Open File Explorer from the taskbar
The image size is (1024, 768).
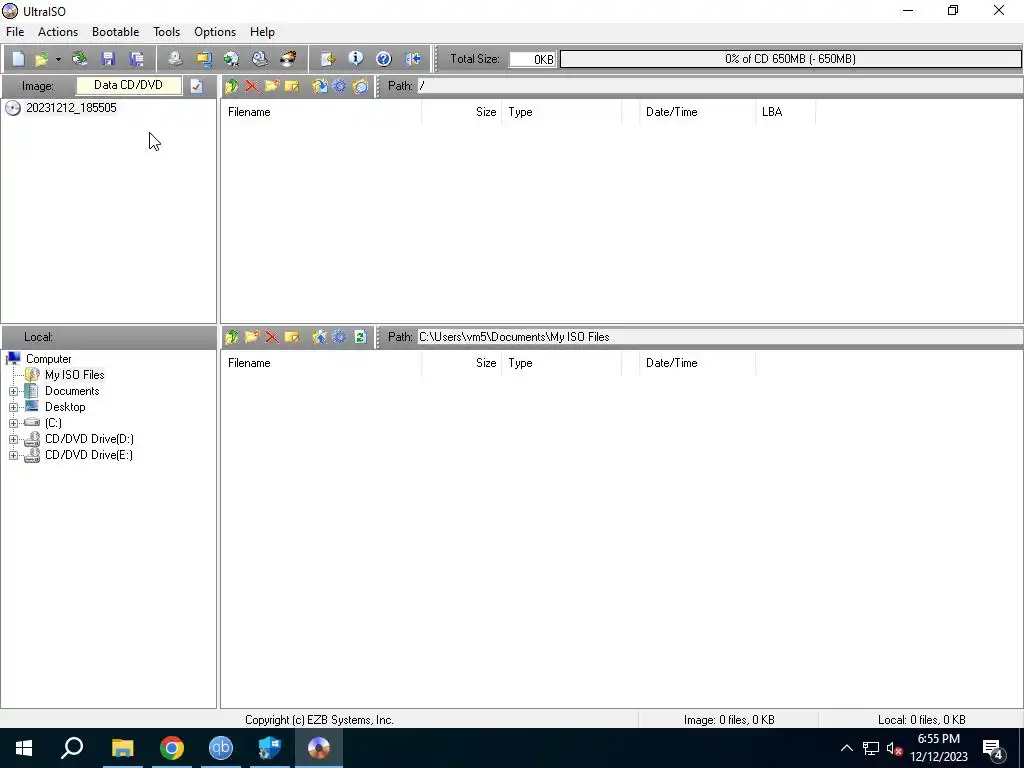coord(122,748)
